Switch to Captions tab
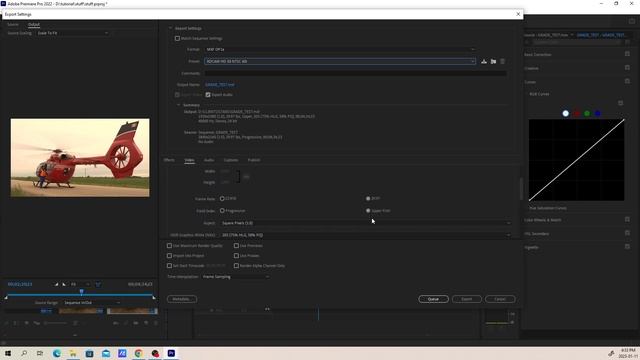Image resolution: width=640 pixels, height=360 pixels. pyautogui.click(x=231, y=160)
